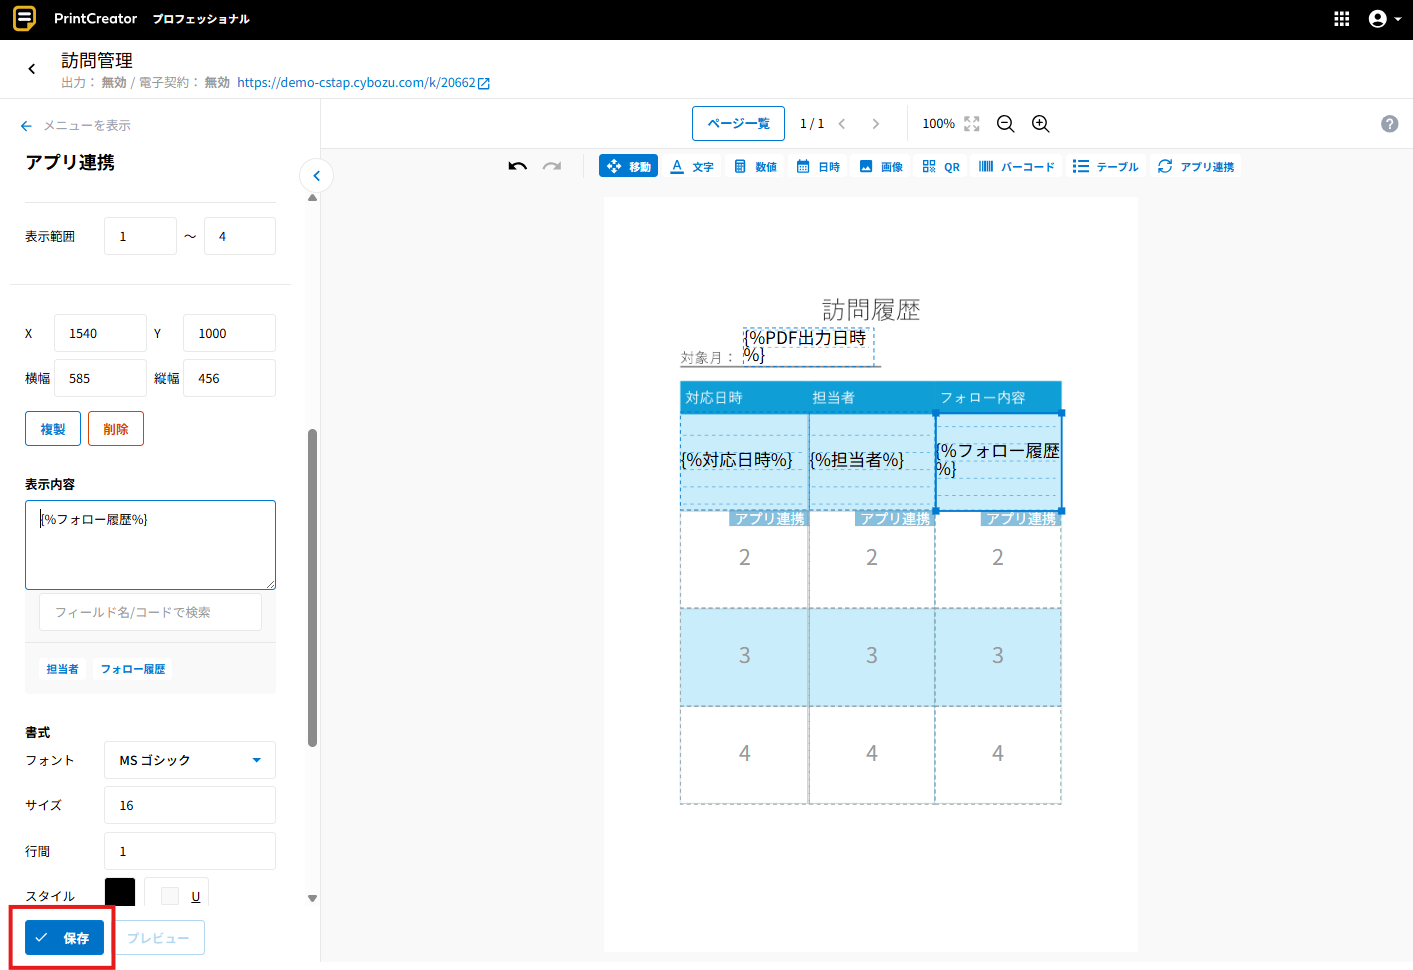Open the help question mark icon
Screen dimensions: 1413x970
tap(1389, 124)
